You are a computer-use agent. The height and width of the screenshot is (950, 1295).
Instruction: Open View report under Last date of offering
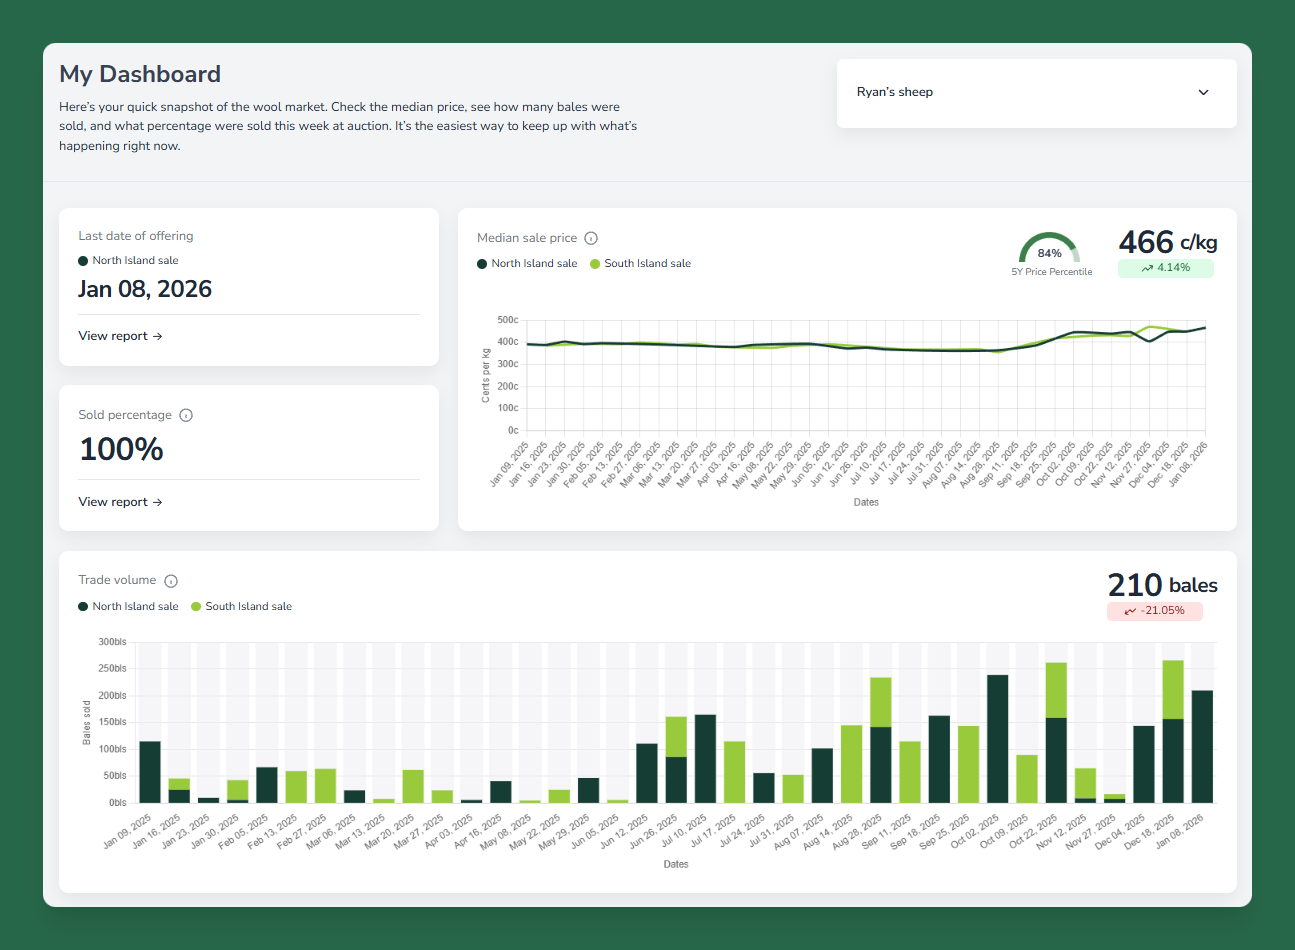click(x=120, y=336)
